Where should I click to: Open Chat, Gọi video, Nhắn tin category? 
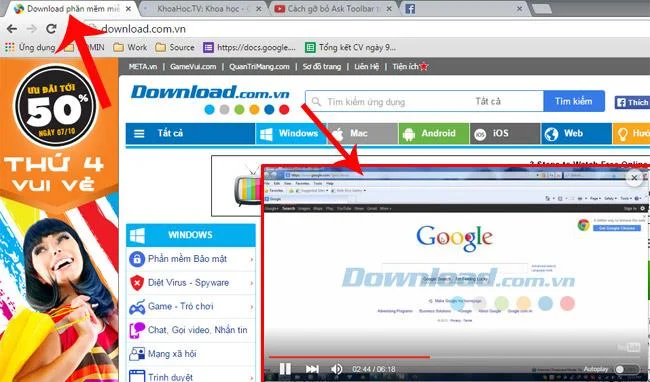point(191,330)
